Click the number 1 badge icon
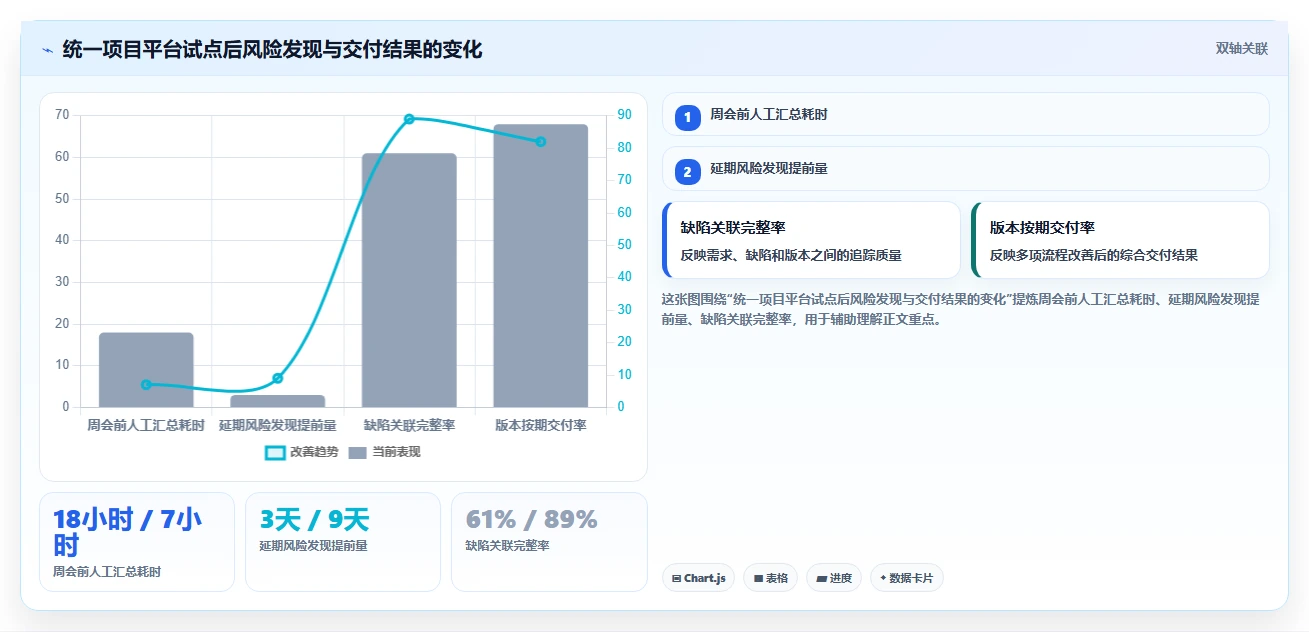 [x=687, y=117]
